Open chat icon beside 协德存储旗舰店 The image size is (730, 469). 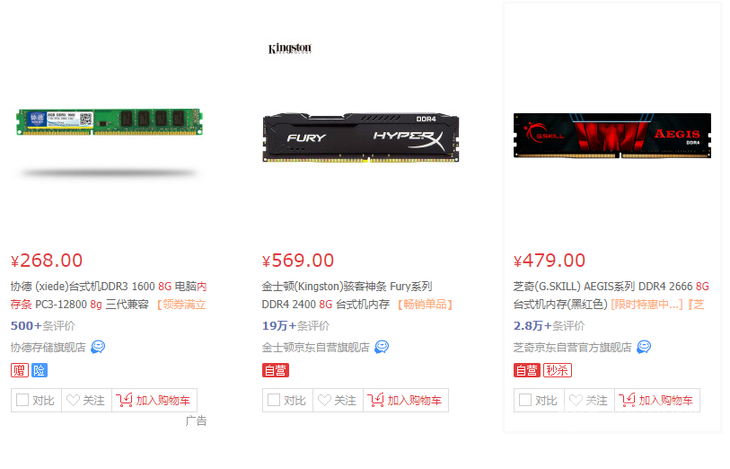click(x=98, y=347)
